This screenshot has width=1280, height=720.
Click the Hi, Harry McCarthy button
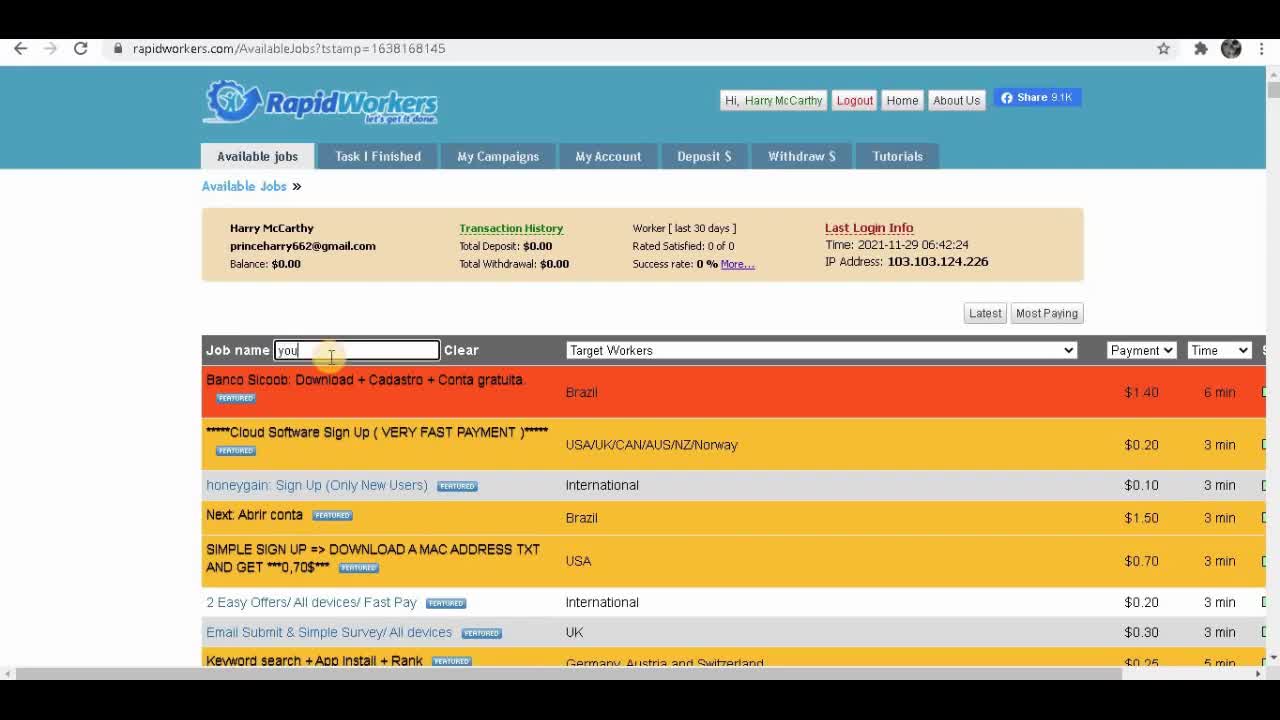point(774,100)
